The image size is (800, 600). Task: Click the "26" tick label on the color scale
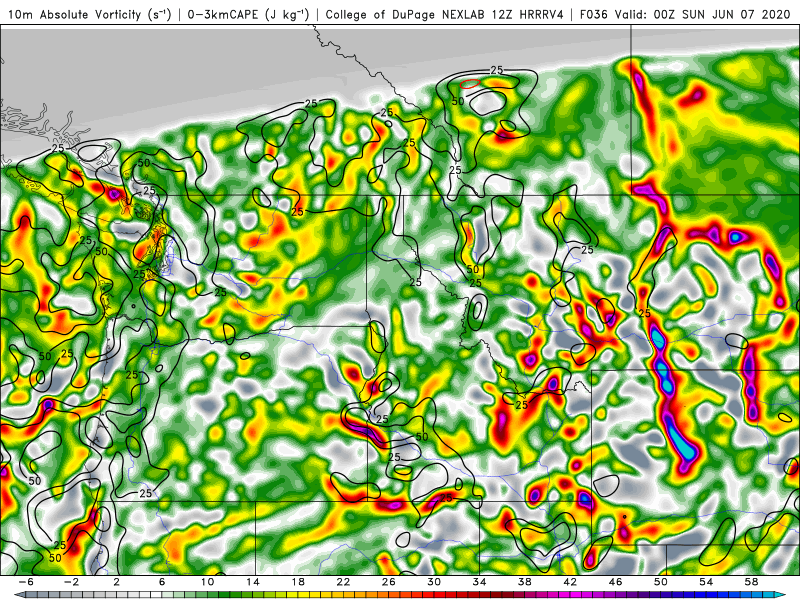point(389,582)
